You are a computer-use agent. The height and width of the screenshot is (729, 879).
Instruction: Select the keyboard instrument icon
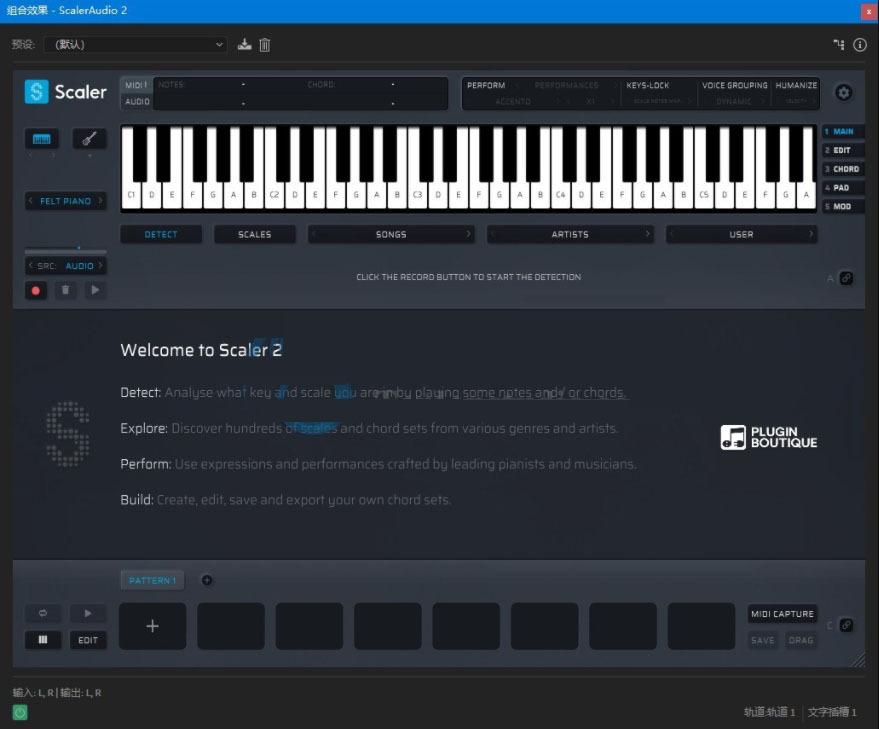tap(42, 138)
